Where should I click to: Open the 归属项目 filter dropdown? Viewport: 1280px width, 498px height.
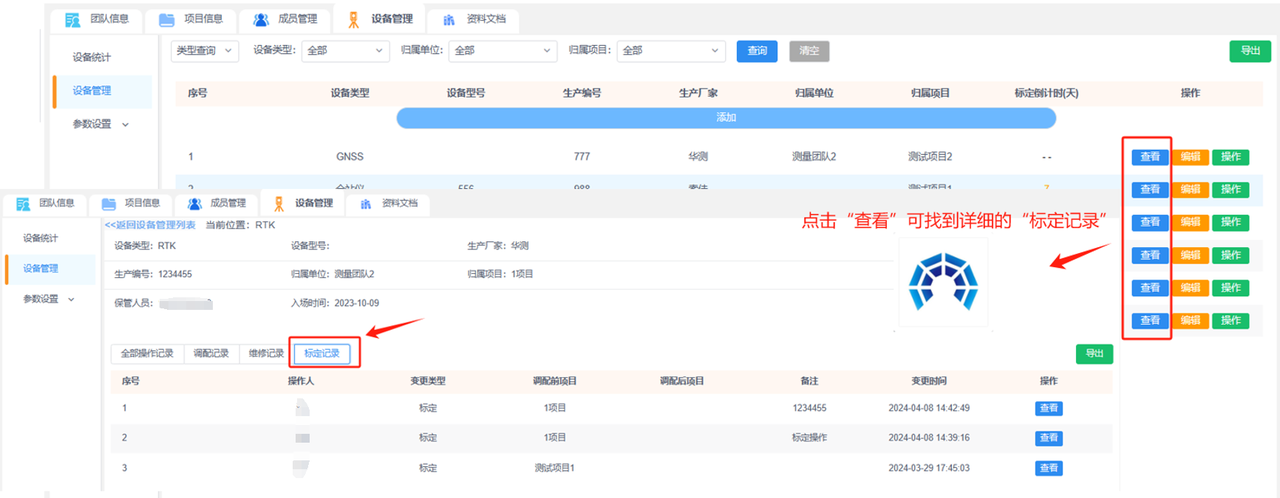point(671,51)
